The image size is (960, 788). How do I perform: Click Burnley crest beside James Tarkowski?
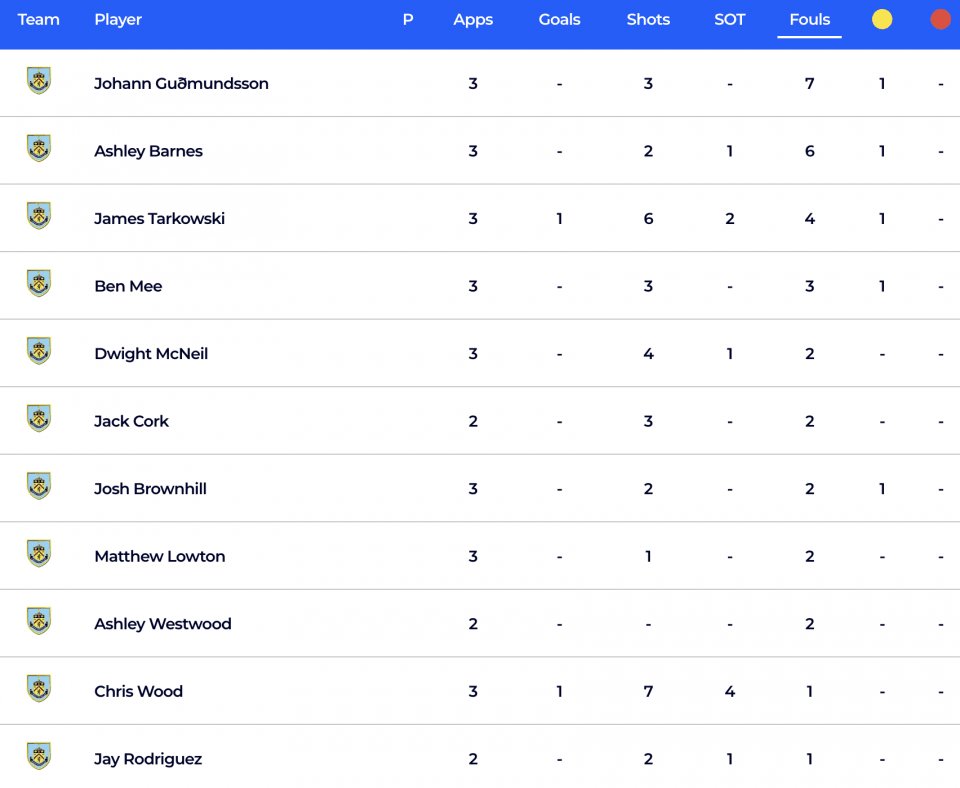[39, 216]
